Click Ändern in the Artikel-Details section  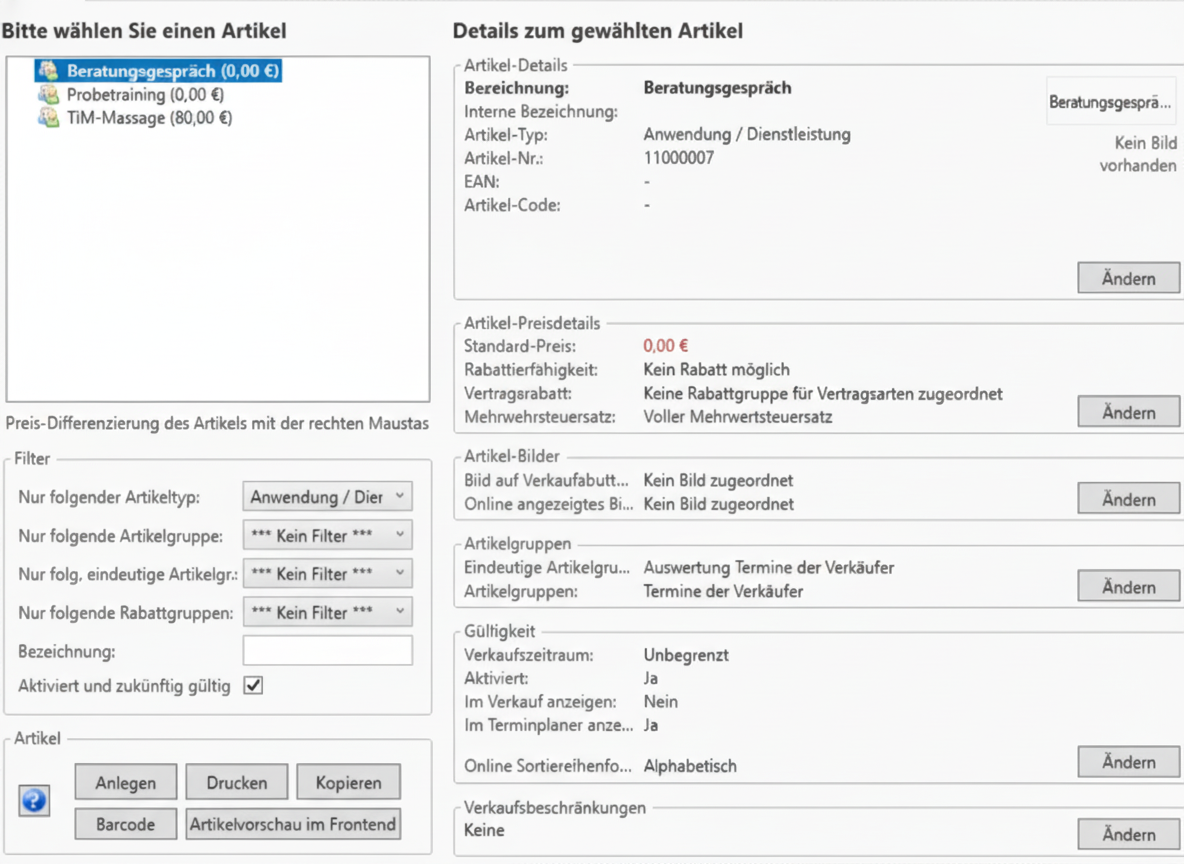(x=1128, y=279)
